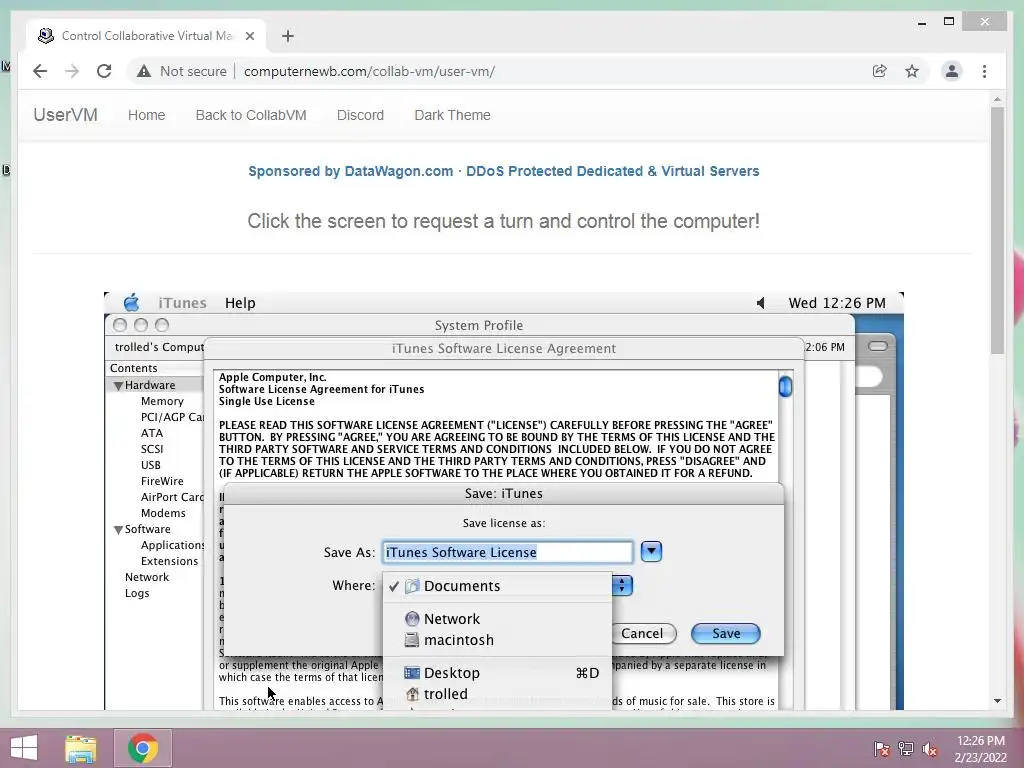Click the muted speaker tray icon
This screenshot has height=768, width=1024.
coord(930,748)
